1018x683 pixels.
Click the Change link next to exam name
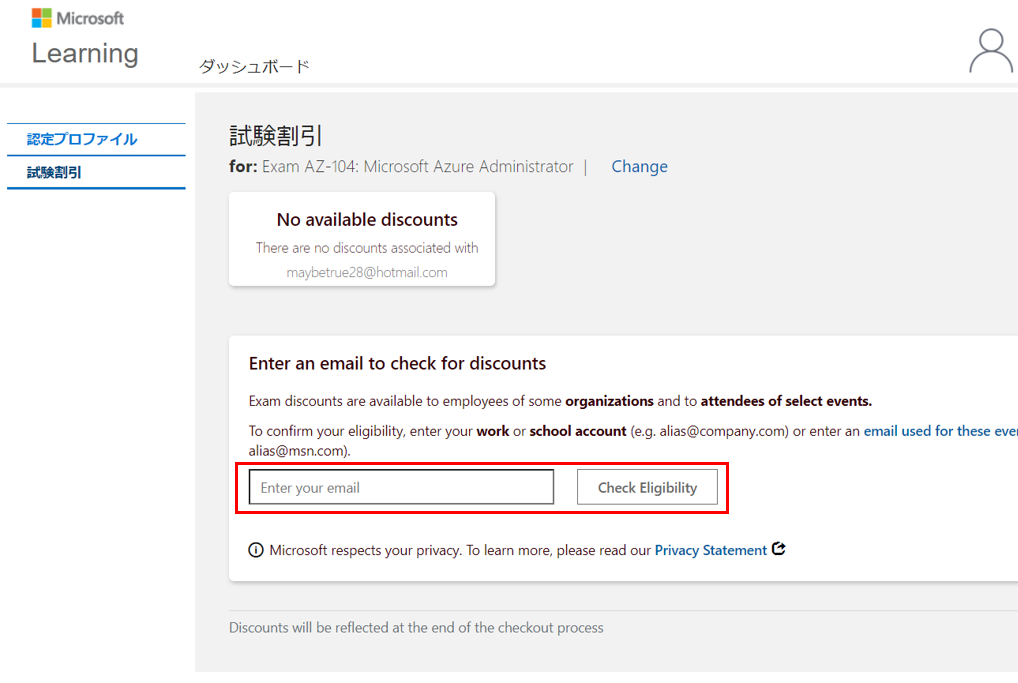[639, 167]
